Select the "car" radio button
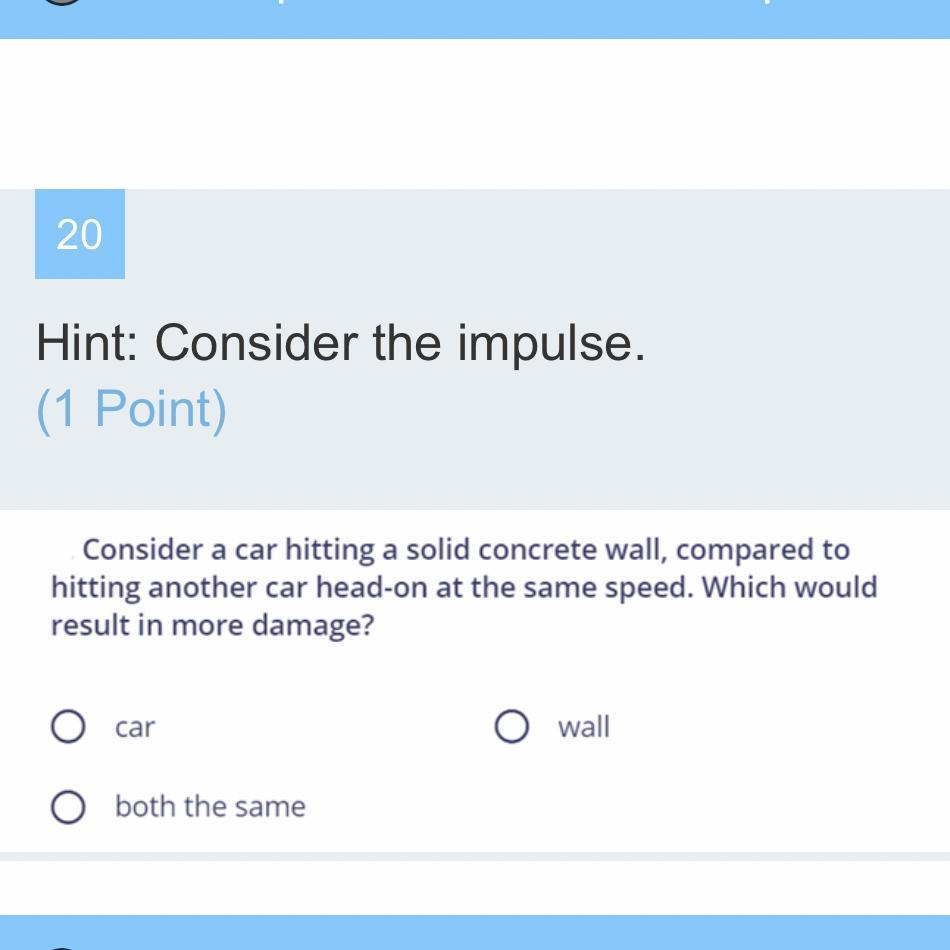950x950 pixels. (67, 727)
